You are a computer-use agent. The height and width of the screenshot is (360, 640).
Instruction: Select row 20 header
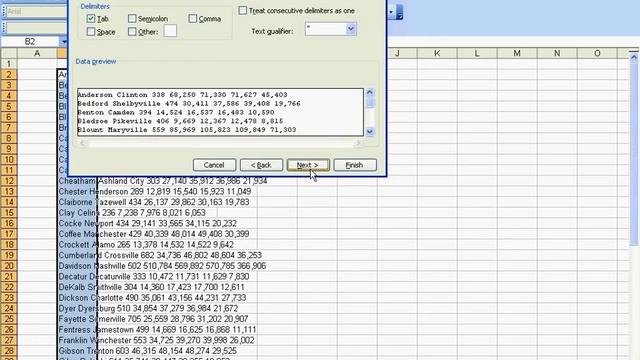tap(9, 266)
